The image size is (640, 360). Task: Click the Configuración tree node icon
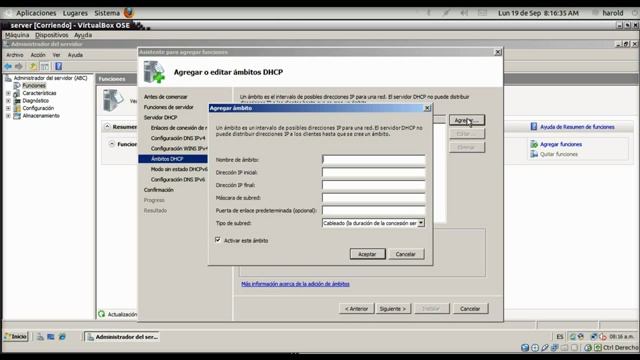(x=17, y=108)
